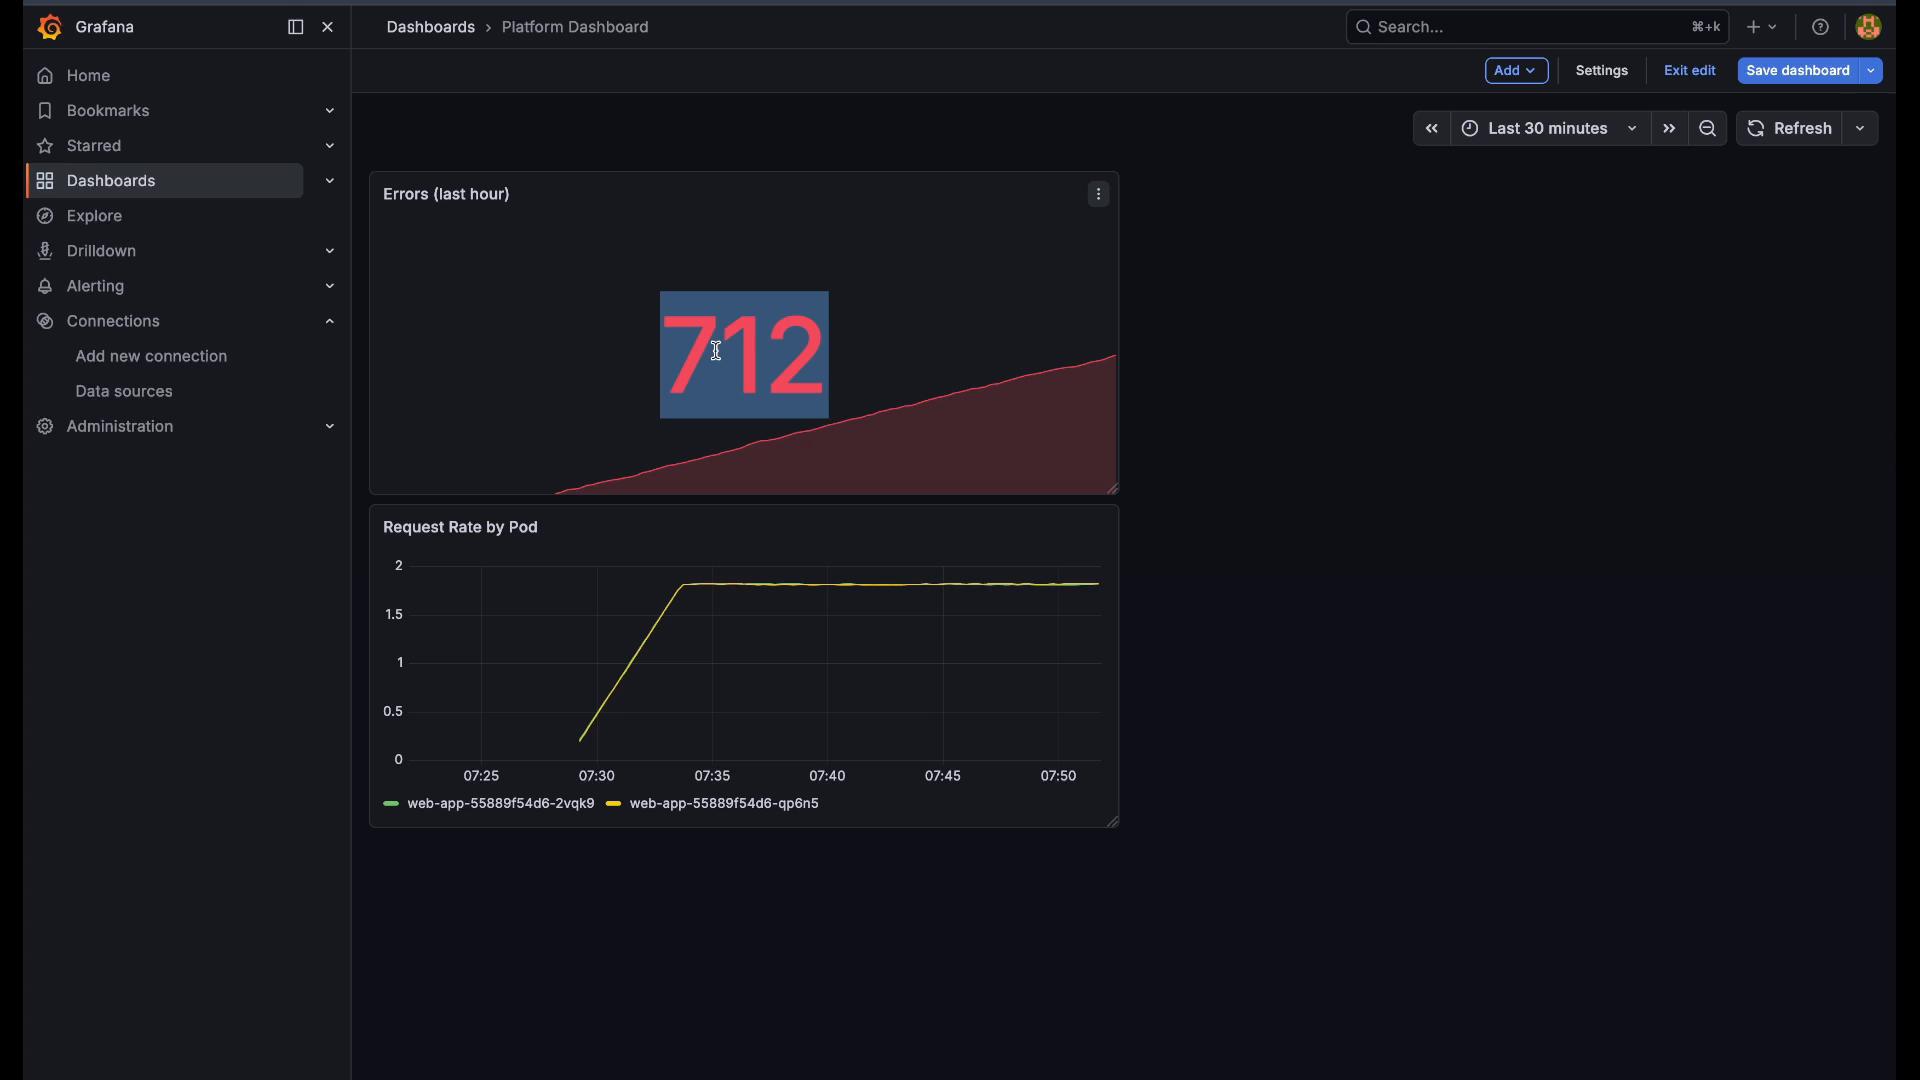This screenshot has width=1920, height=1080.
Task: Open the user profile avatar
Action: 1868,27
